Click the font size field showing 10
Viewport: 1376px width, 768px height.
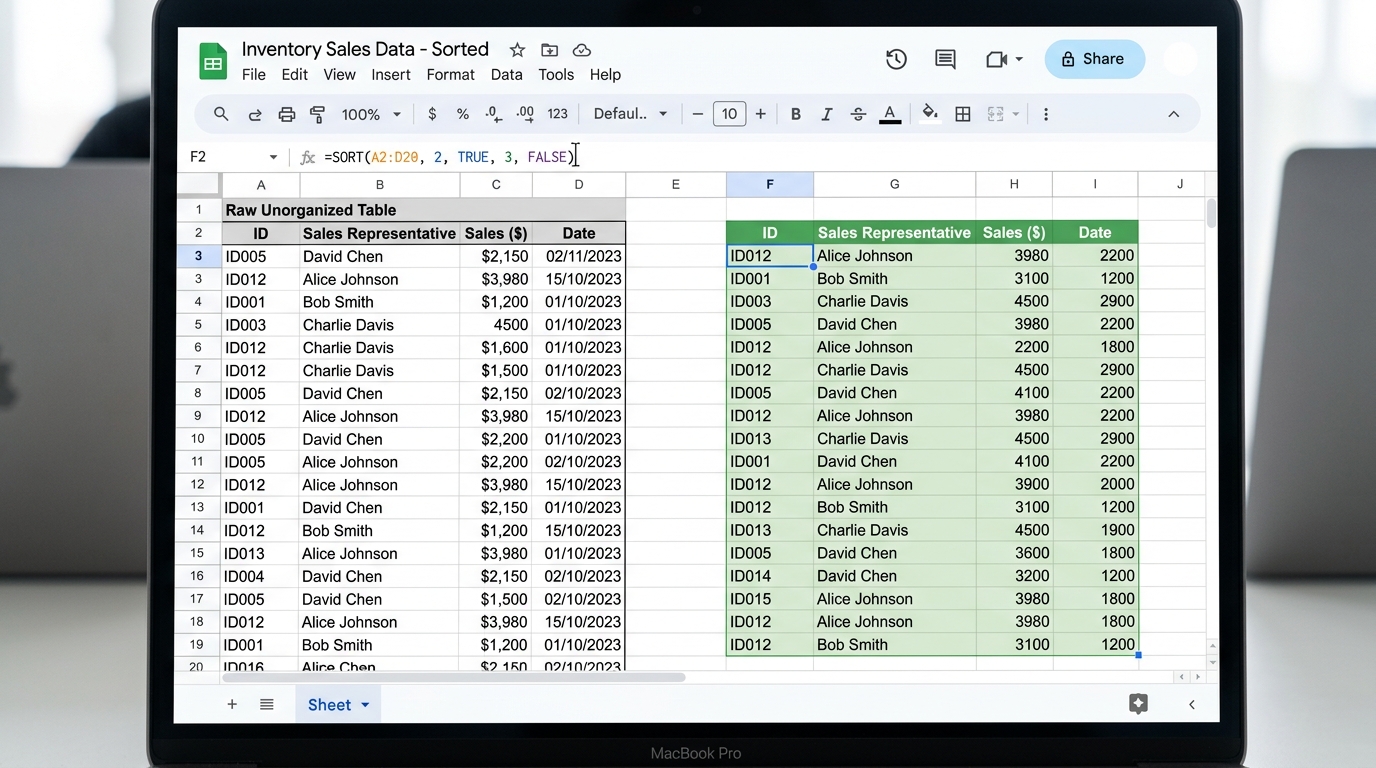pos(730,114)
